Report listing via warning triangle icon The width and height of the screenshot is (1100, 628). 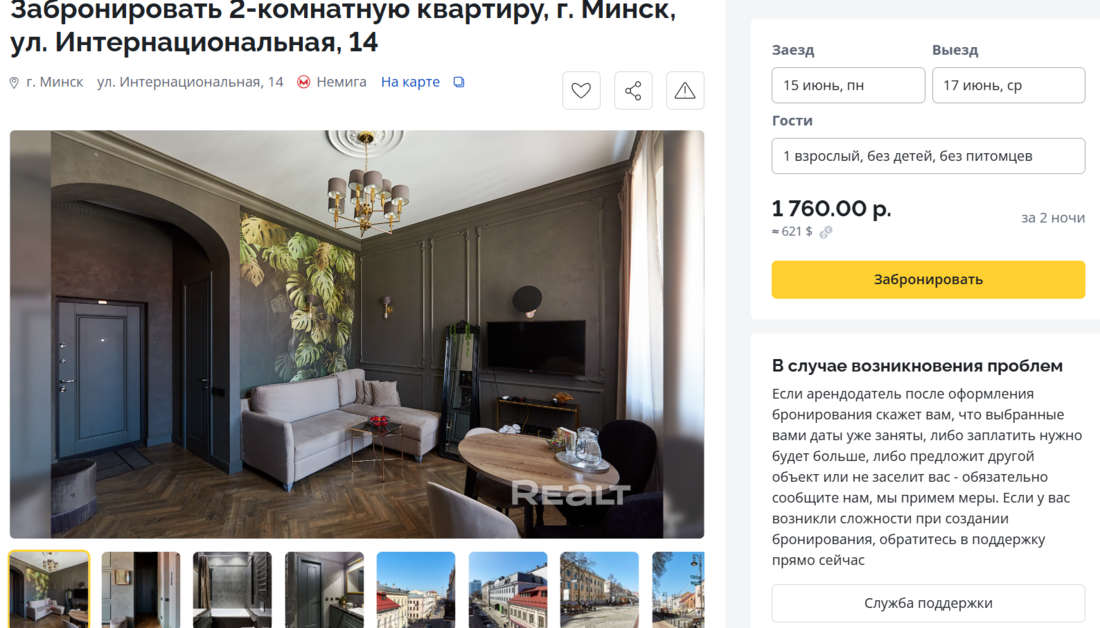[x=685, y=91]
